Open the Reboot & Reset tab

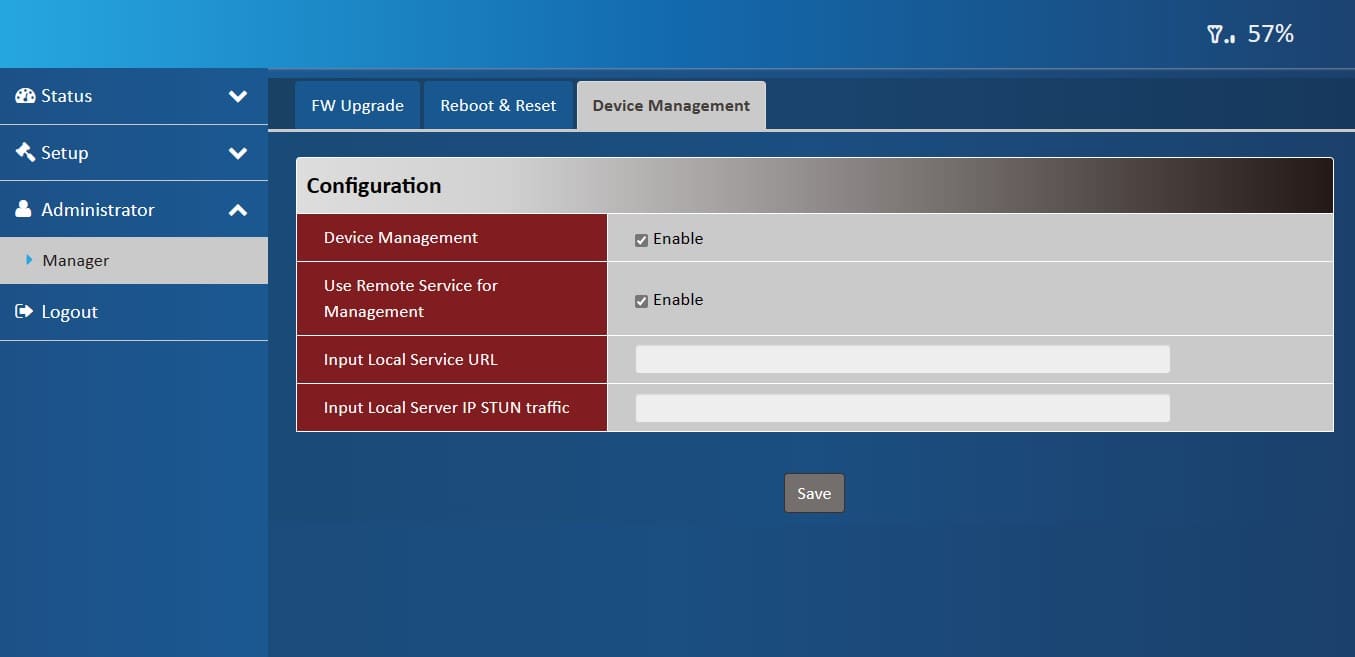pyautogui.click(x=498, y=106)
